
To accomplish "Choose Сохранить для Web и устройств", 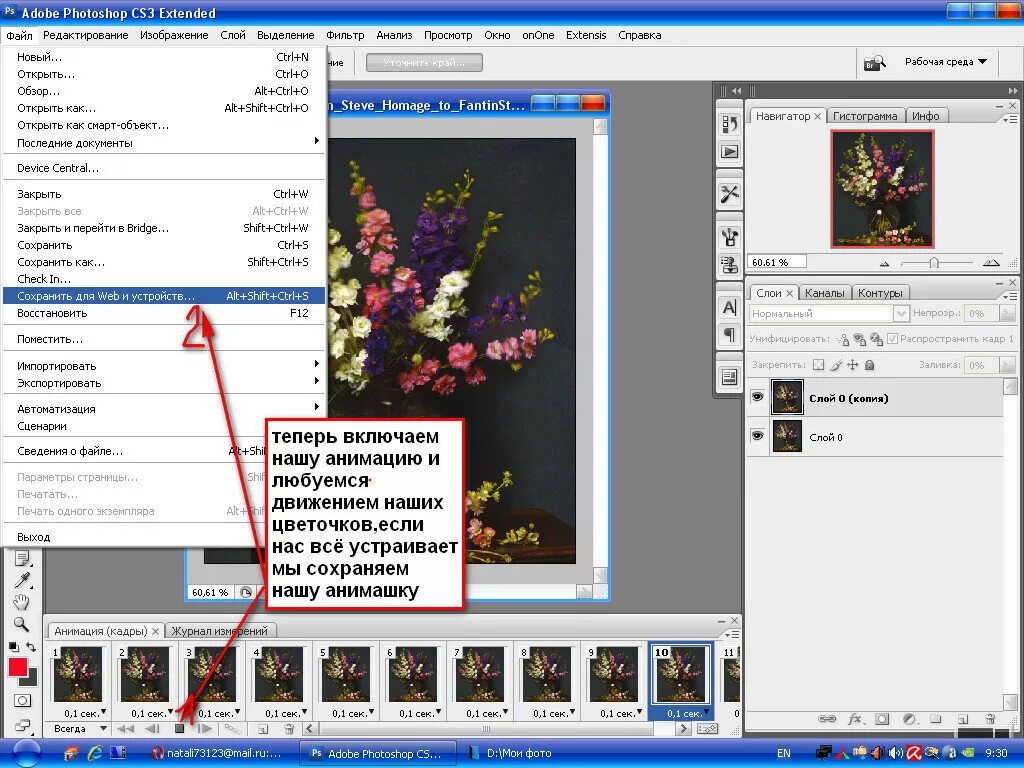I will [163, 296].
